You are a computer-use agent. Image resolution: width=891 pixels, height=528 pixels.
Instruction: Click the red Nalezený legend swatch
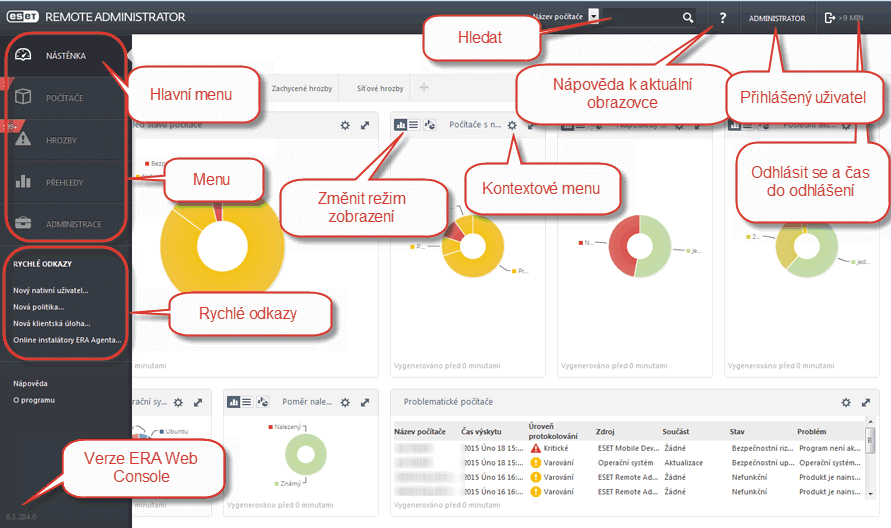point(271,427)
